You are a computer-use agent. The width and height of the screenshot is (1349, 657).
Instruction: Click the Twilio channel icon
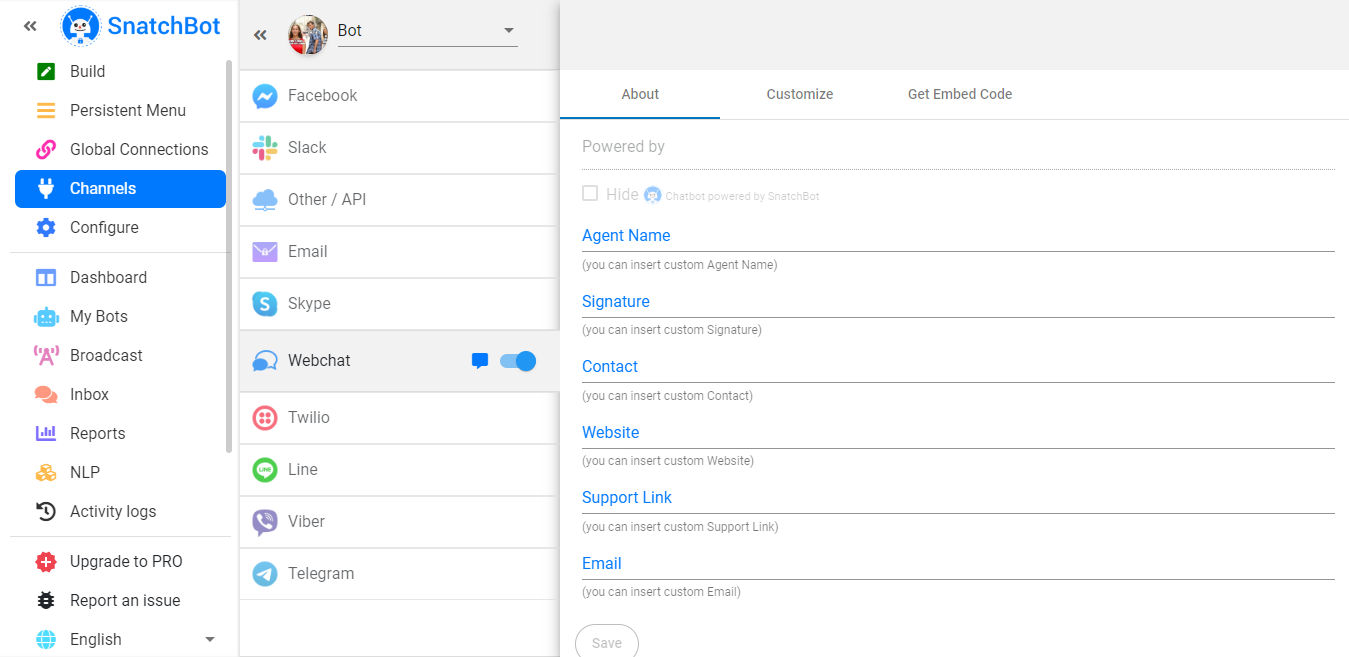(265, 418)
